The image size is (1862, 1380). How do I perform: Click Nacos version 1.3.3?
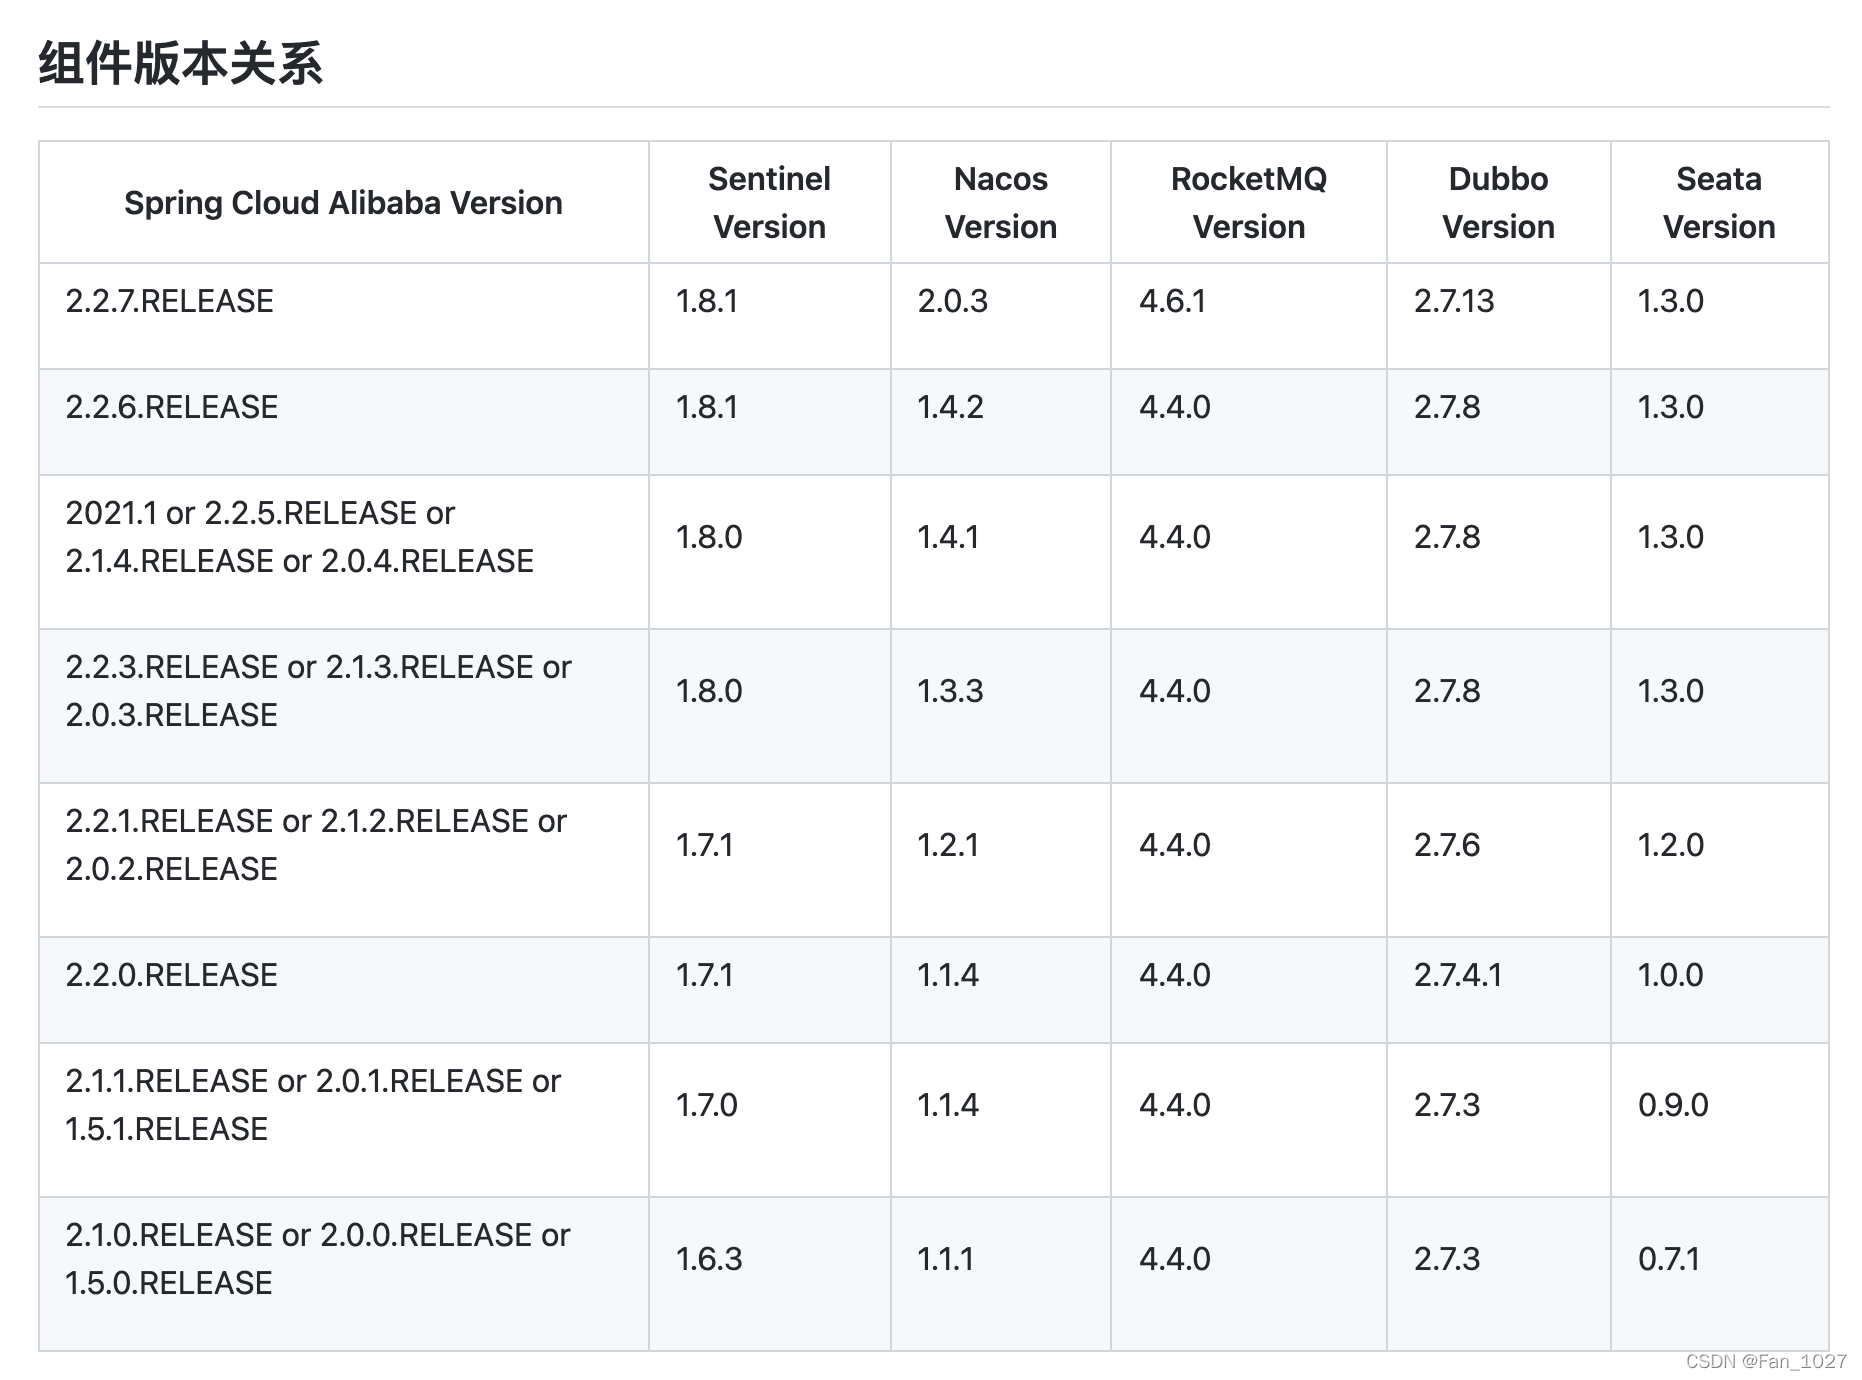coord(951,691)
